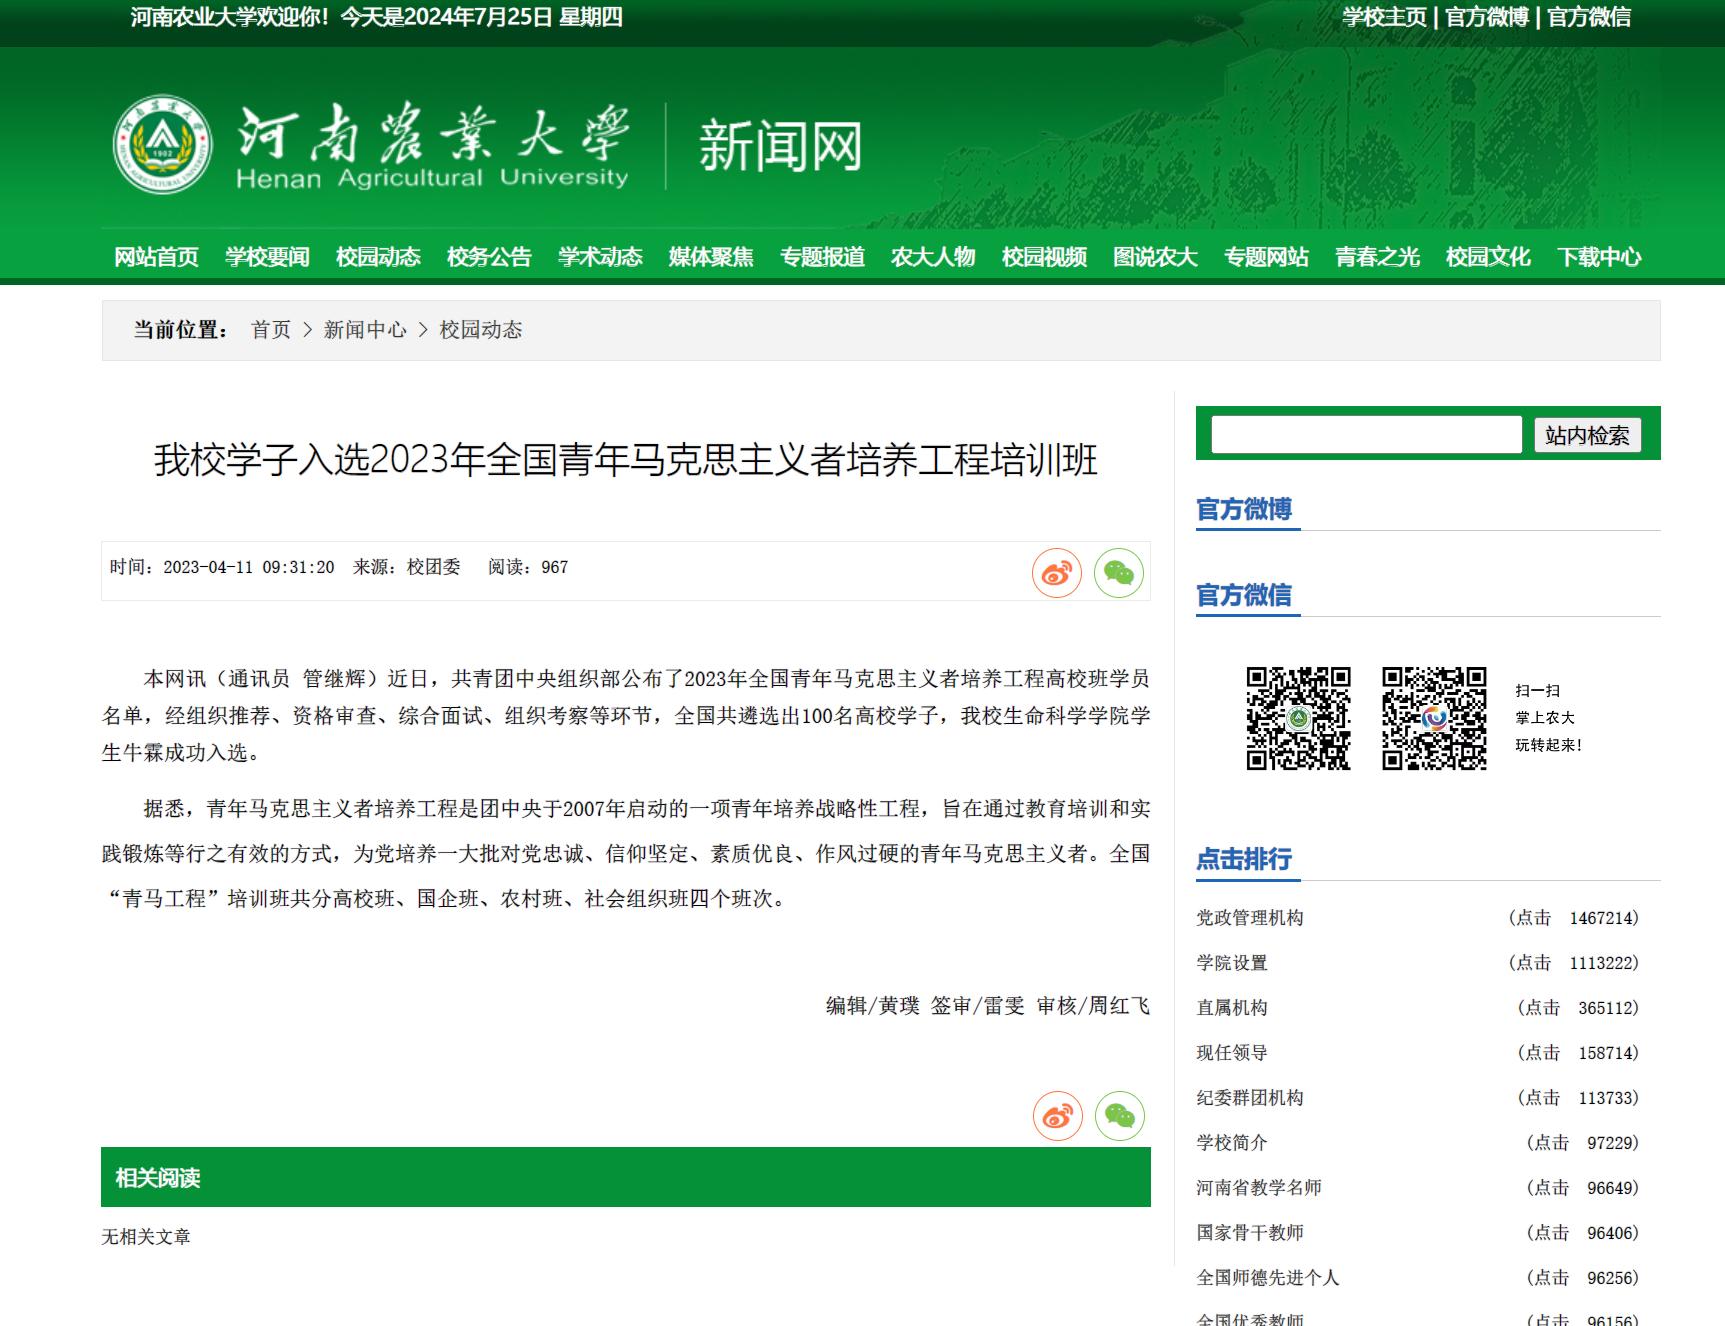Click the left WeChat QR code
The height and width of the screenshot is (1326, 1725).
coord(1298,718)
